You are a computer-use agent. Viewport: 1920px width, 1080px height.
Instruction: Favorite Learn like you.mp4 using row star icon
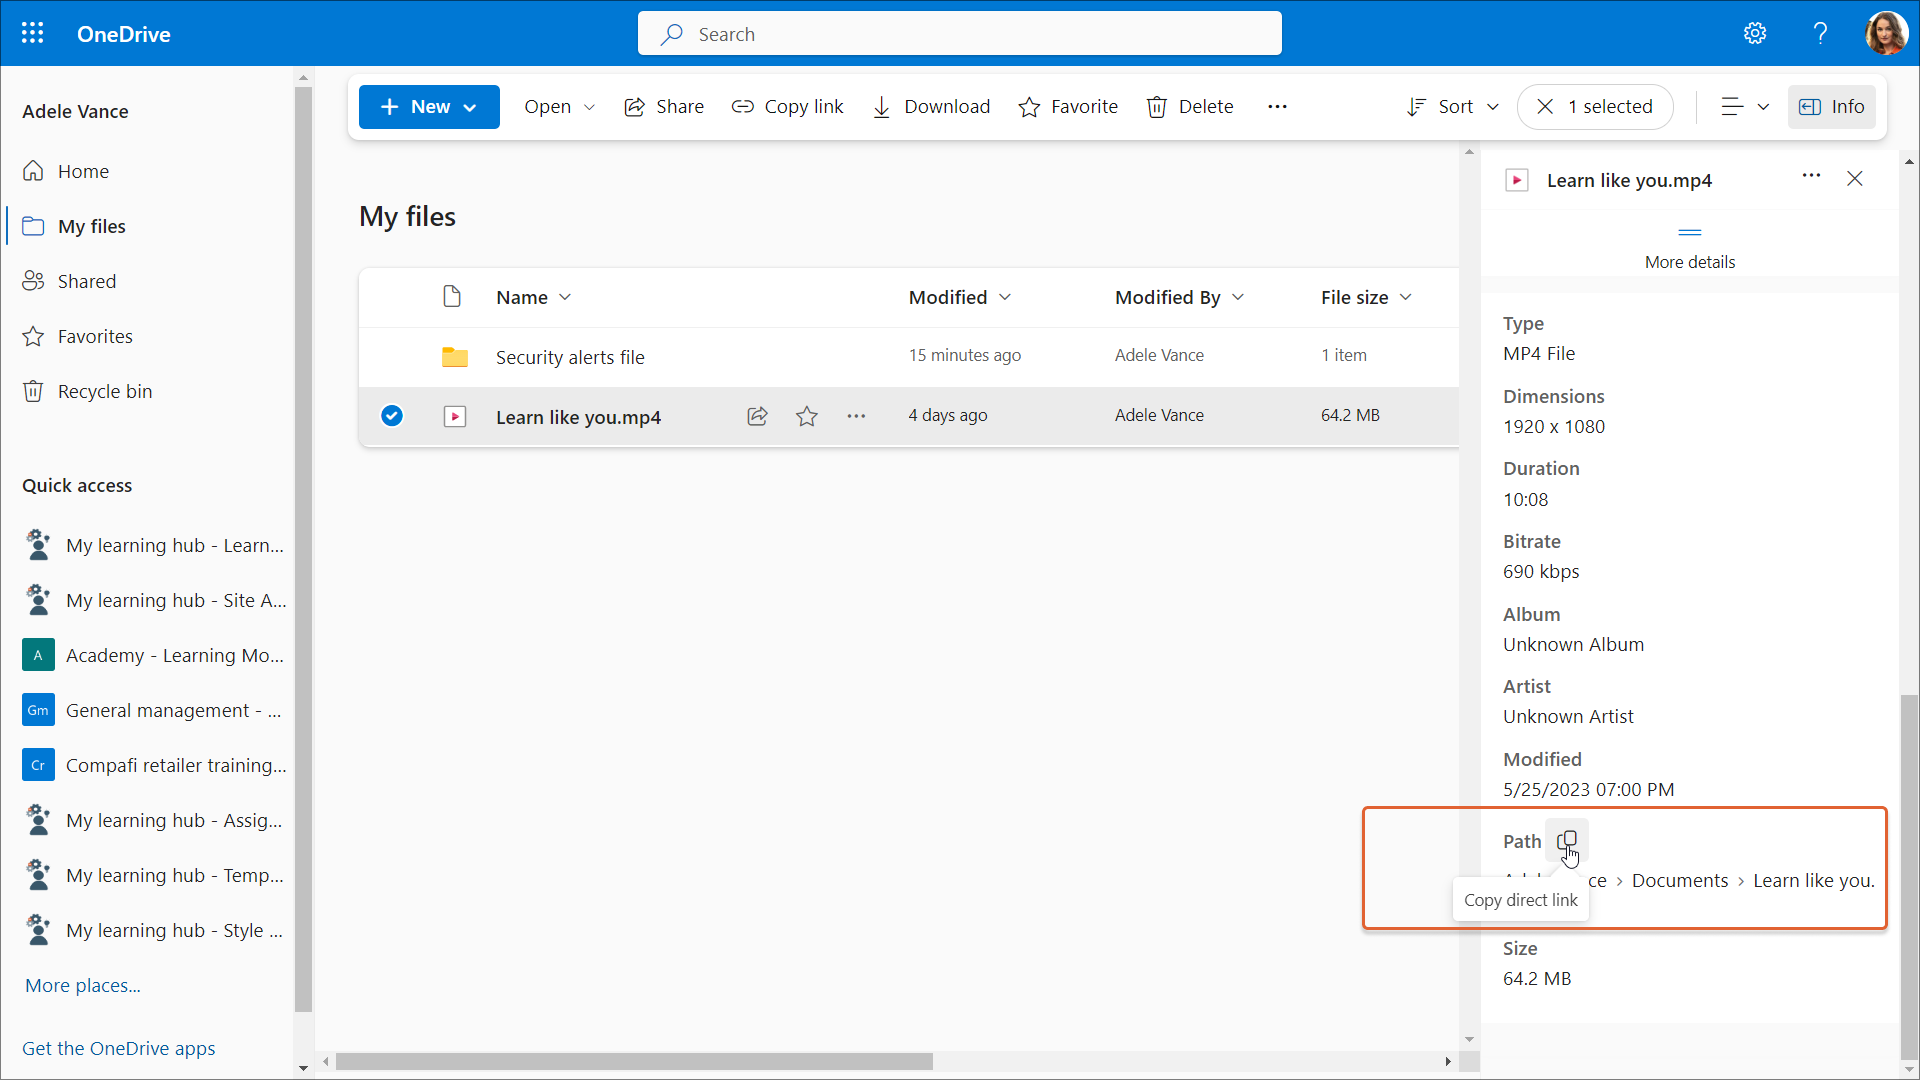click(x=807, y=416)
